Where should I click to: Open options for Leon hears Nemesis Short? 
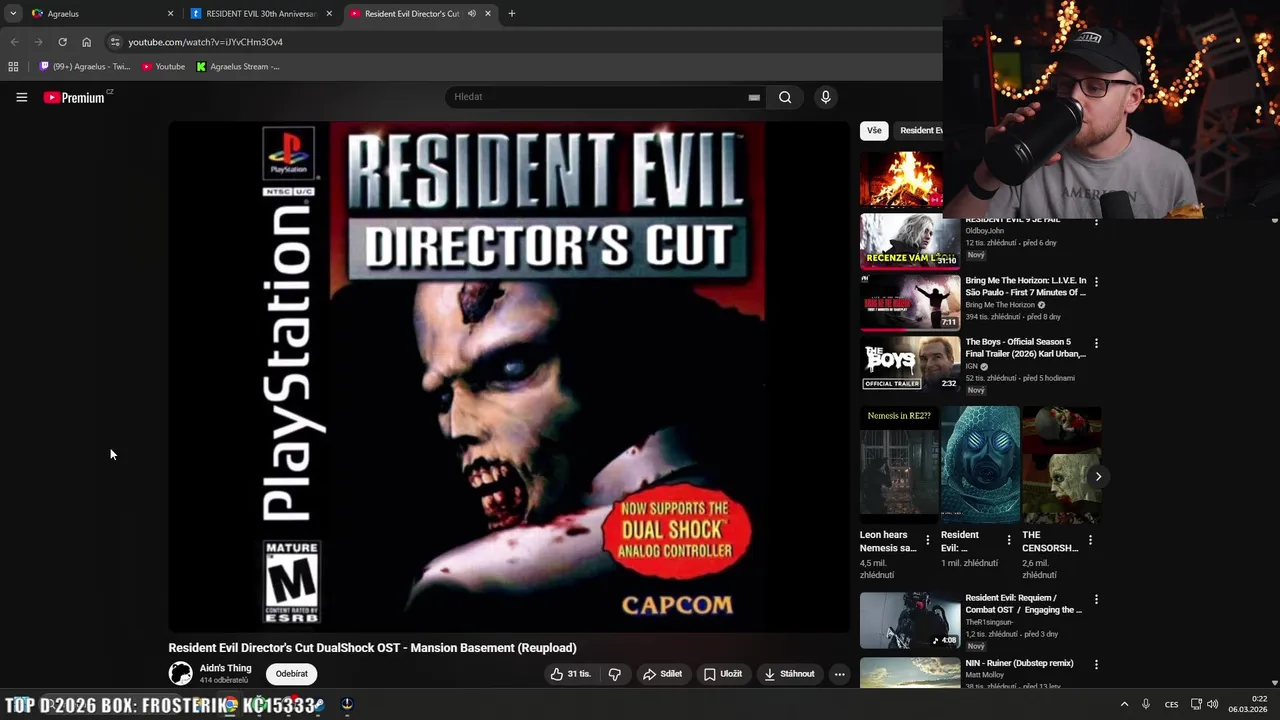[x=927, y=540]
